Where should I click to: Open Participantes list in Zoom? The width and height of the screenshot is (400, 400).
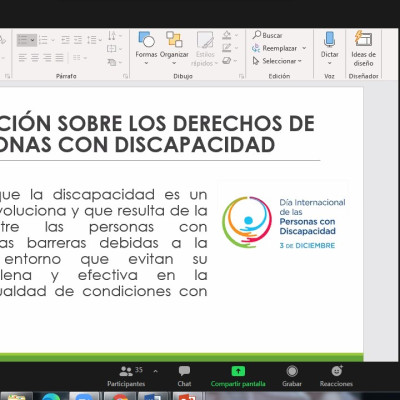pyautogui.click(x=126, y=377)
